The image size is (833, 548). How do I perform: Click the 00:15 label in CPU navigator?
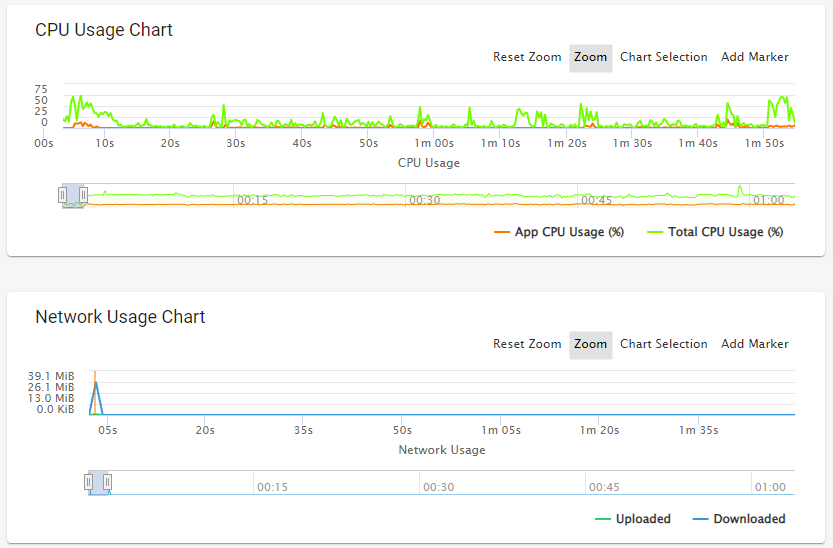pos(252,200)
